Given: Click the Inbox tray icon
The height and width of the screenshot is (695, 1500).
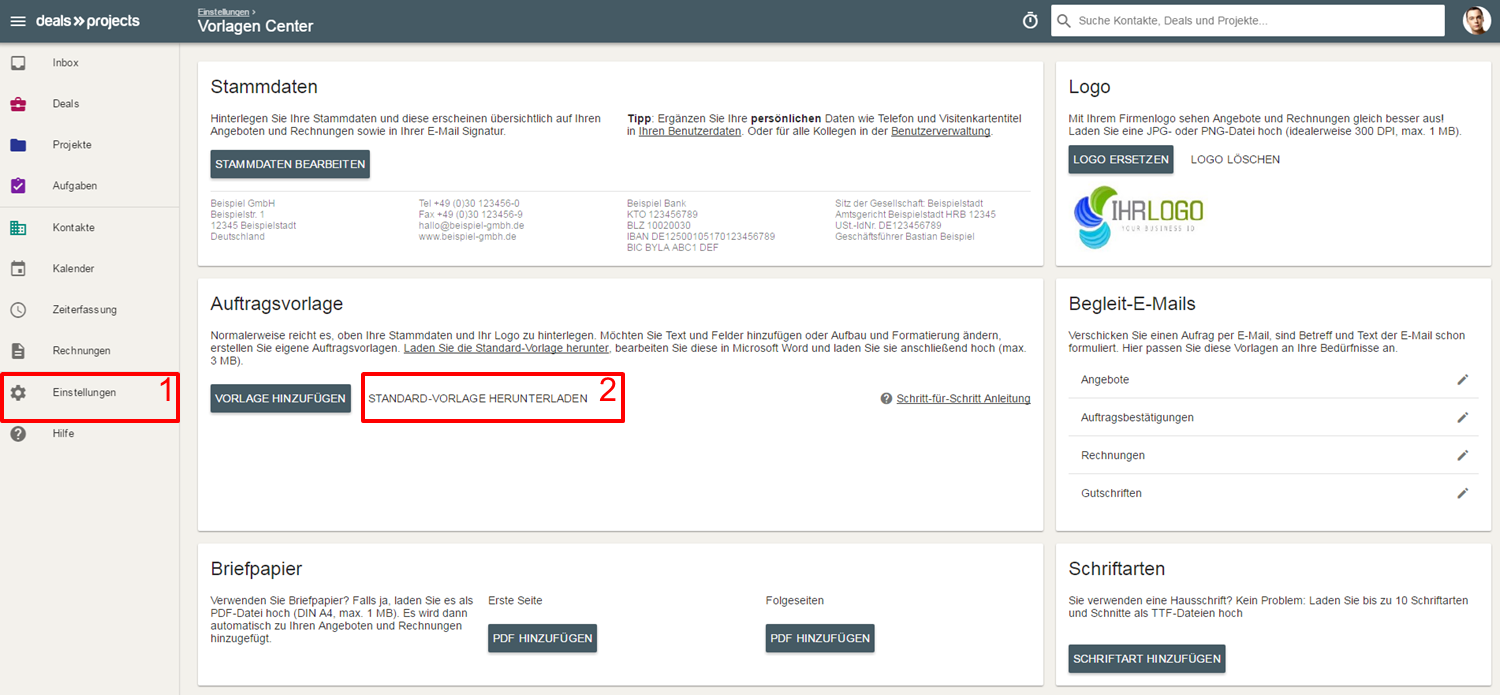Looking at the screenshot, I should (18, 63).
